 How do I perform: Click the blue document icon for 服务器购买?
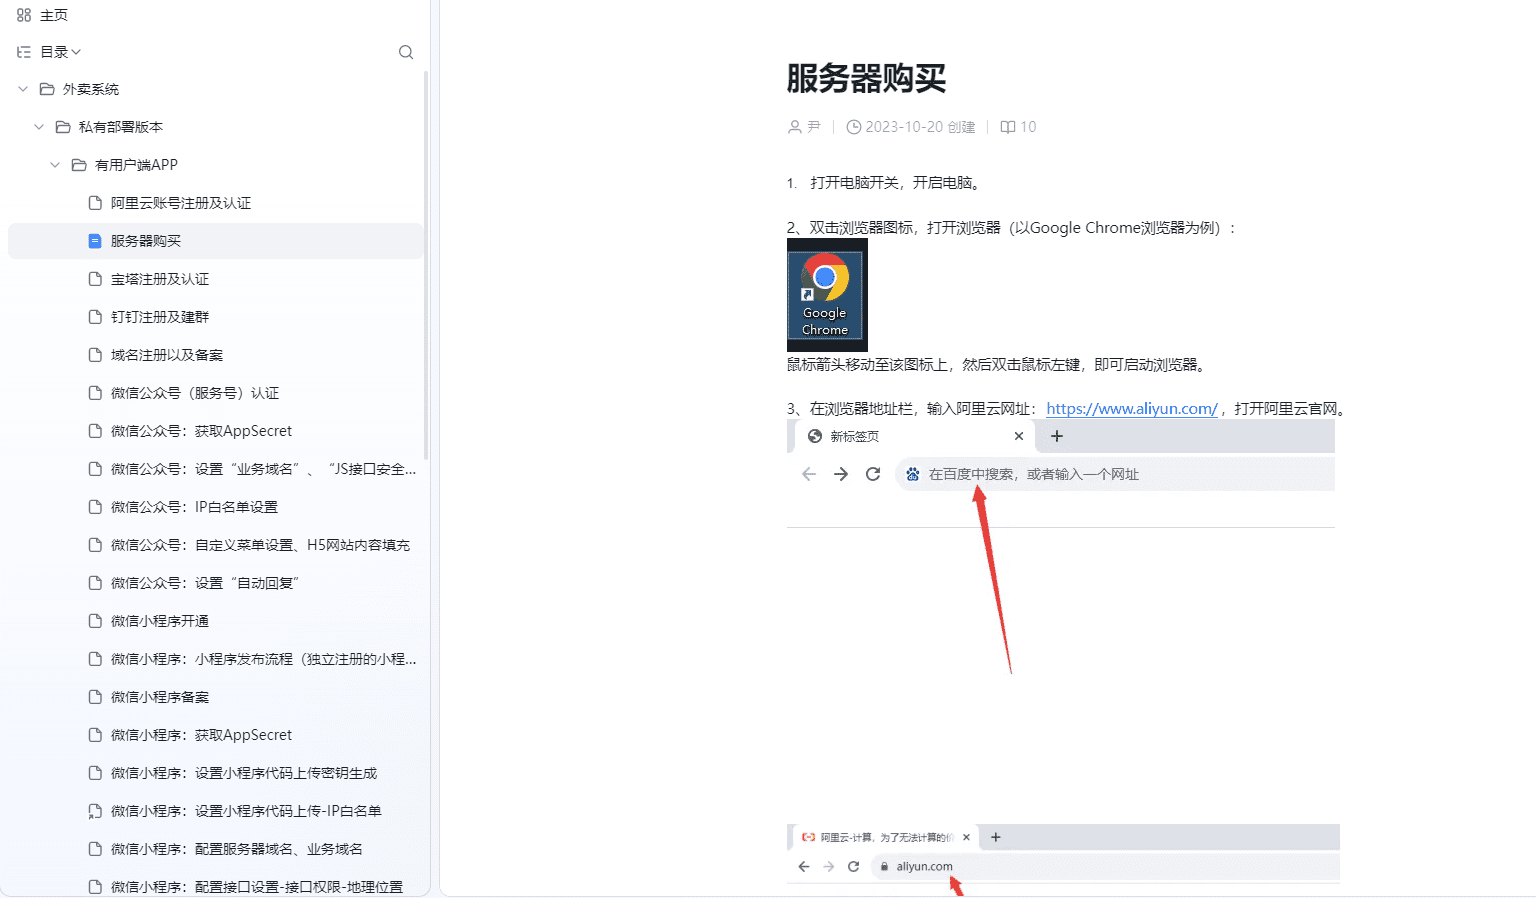click(x=95, y=241)
